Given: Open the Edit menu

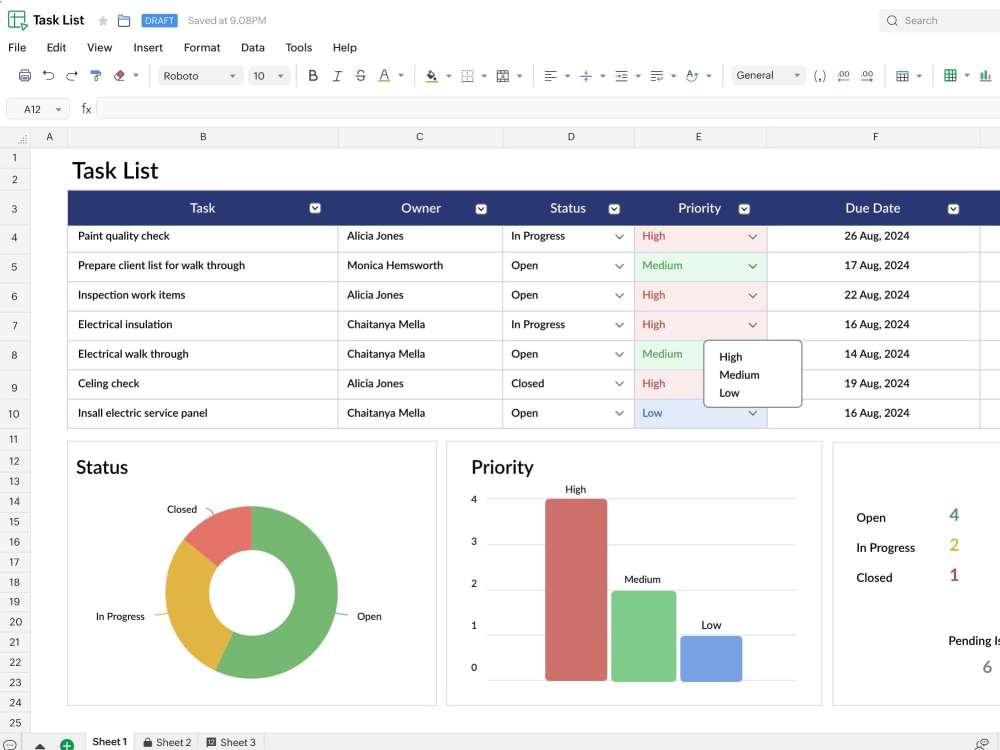Looking at the screenshot, I should point(56,48).
